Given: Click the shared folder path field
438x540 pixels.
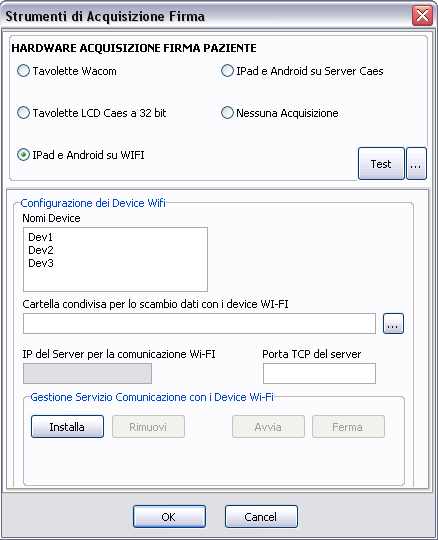Looking at the screenshot, I should pyautogui.click(x=199, y=323).
